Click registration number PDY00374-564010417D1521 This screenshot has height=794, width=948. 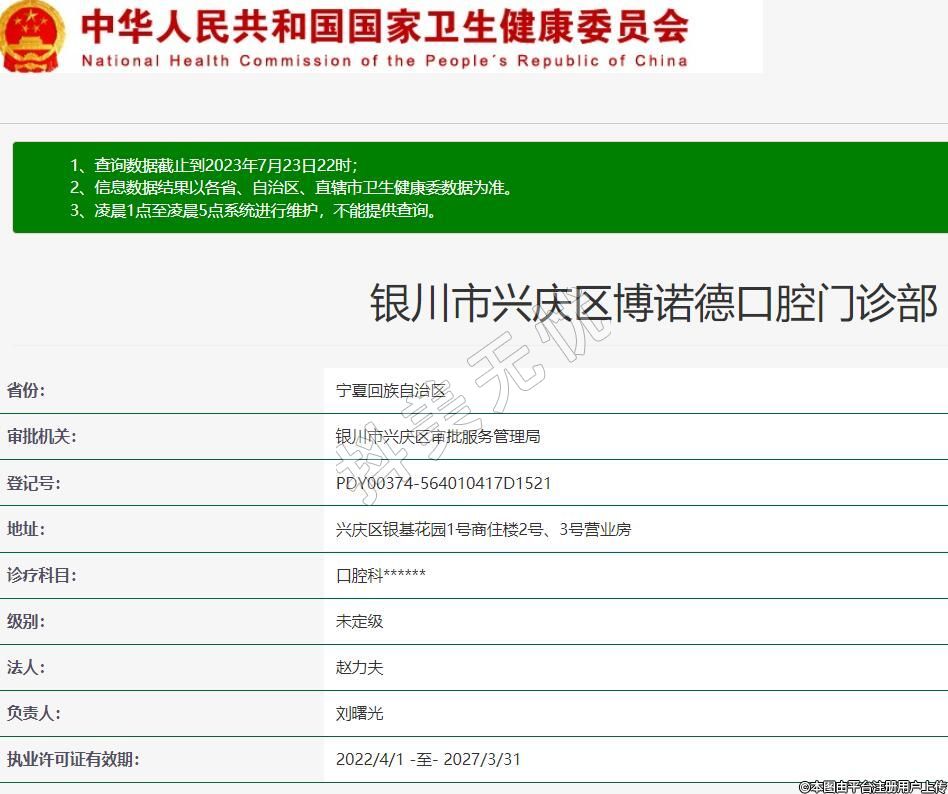coord(443,483)
